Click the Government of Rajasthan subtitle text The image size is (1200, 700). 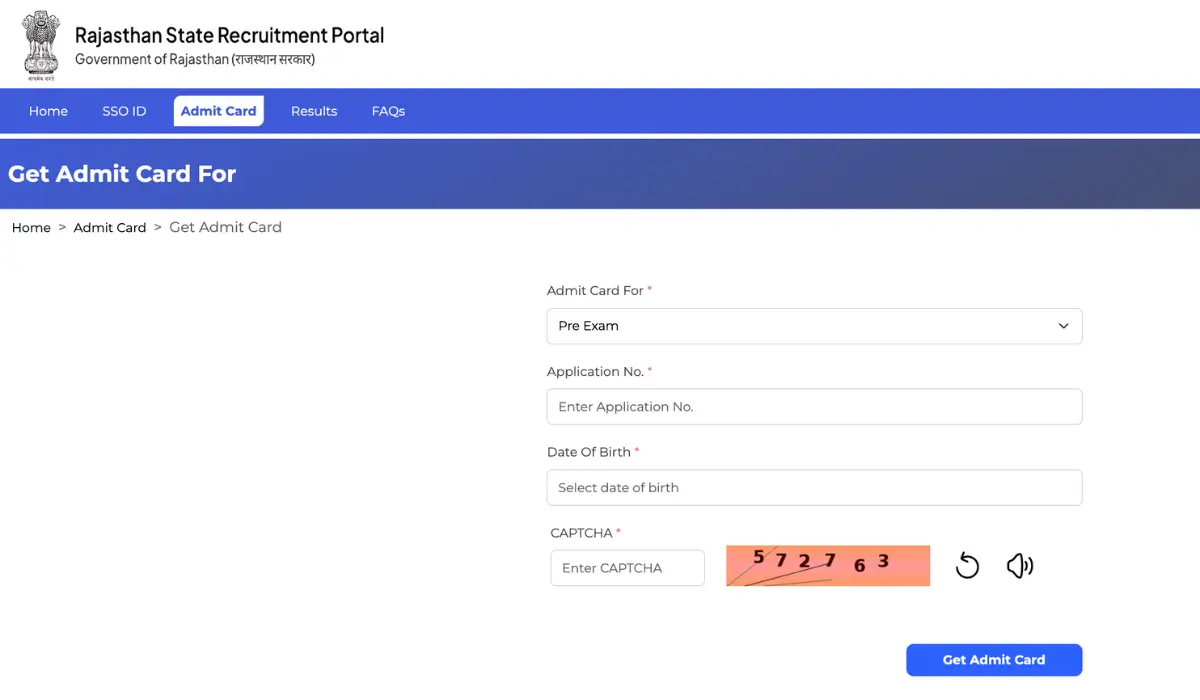pyautogui.click(x=195, y=60)
